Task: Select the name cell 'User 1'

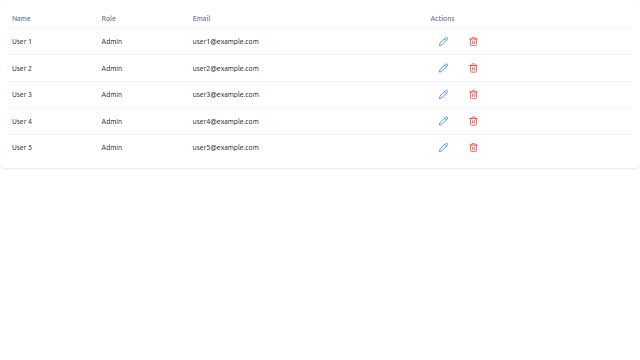Action: [22, 41]
